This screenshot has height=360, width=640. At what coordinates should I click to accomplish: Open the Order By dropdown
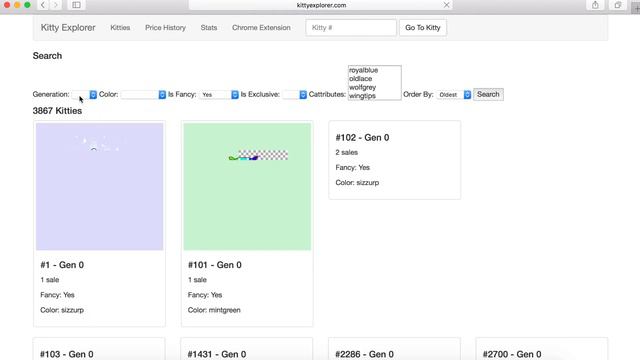coord(453,94)
